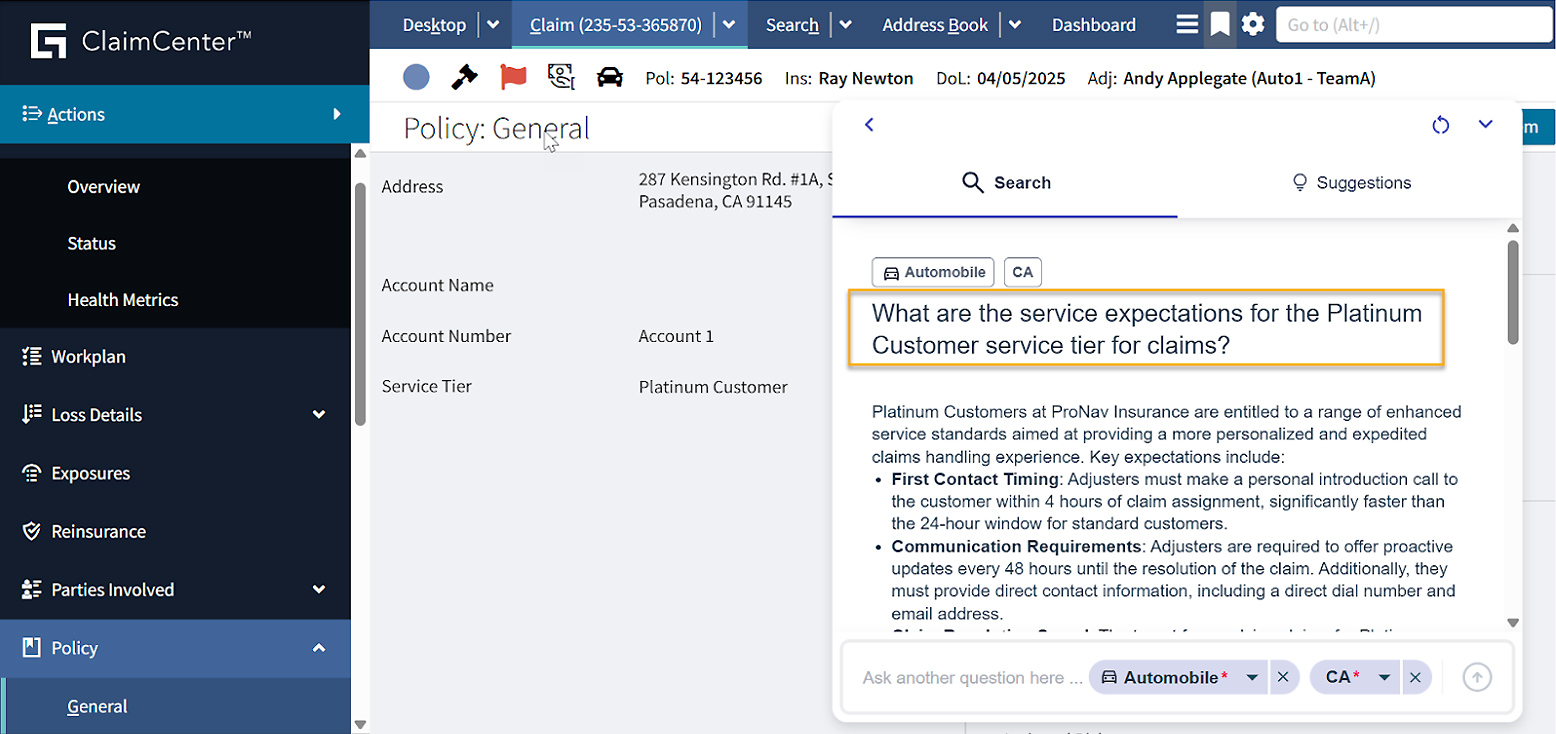Remove the Automobile filter chip
Image resolution: width=1556 pixels, height=734 pixels.
[x=1284, y=677]
